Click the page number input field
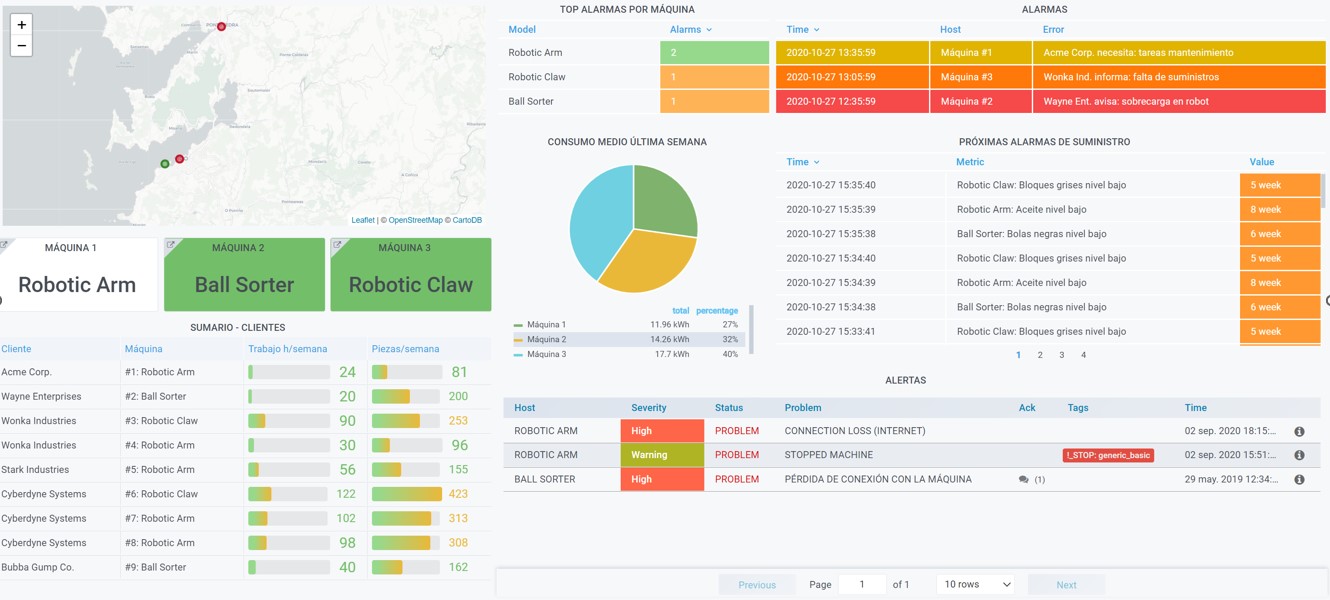 [862, 584]
